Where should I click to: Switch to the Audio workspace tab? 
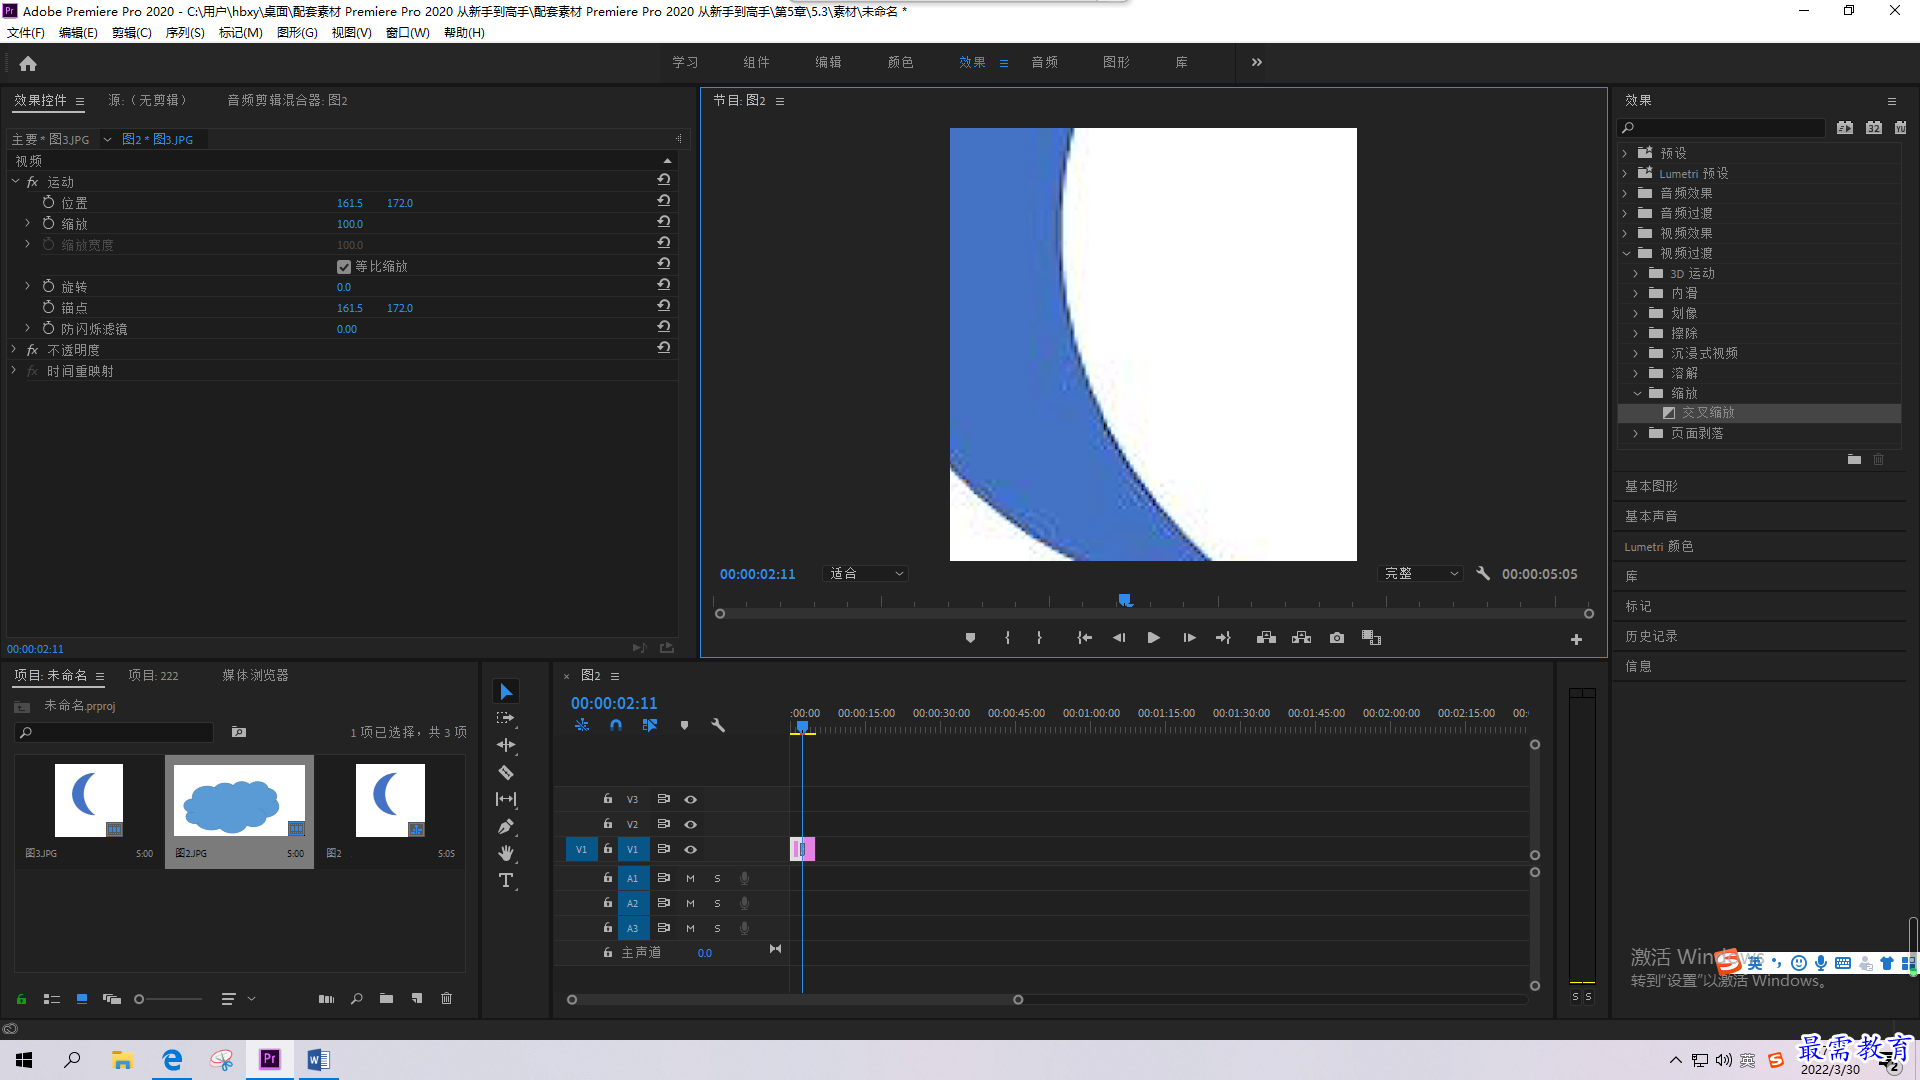(x=1044, y=62)
